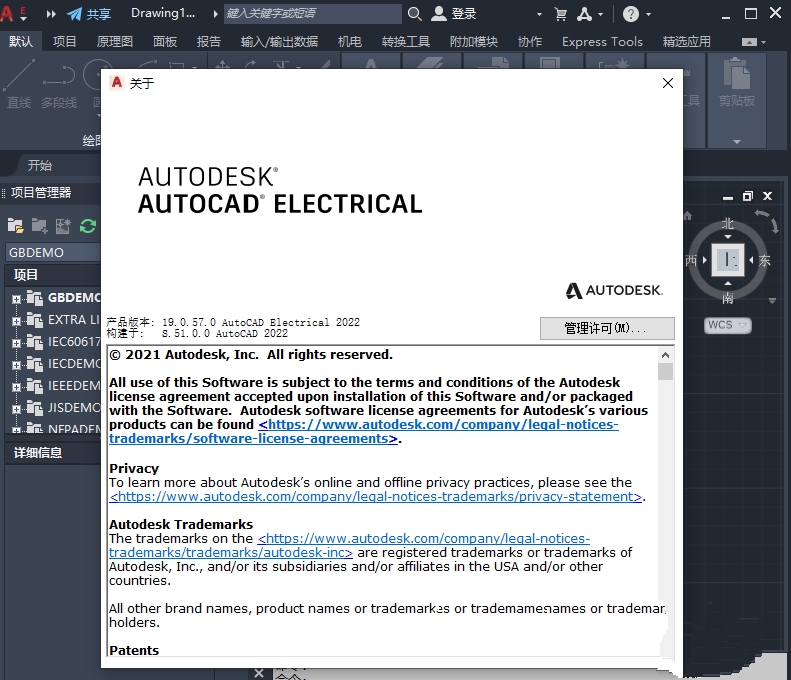Click the ViewCube home icon
791x680 pixels.
(x=688, y=216)
